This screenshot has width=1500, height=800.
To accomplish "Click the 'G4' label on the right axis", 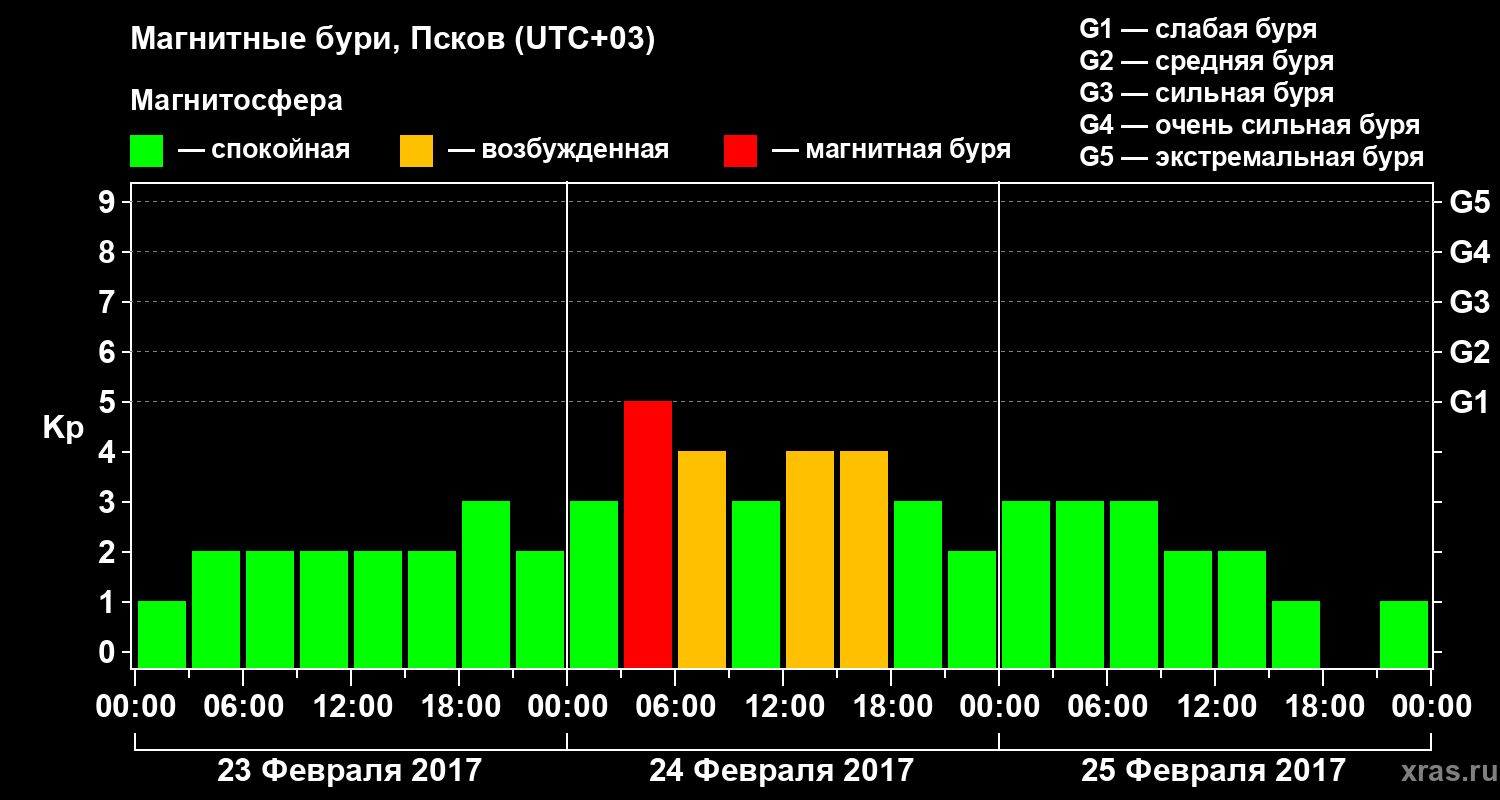I will click(x=1470, y=252).
